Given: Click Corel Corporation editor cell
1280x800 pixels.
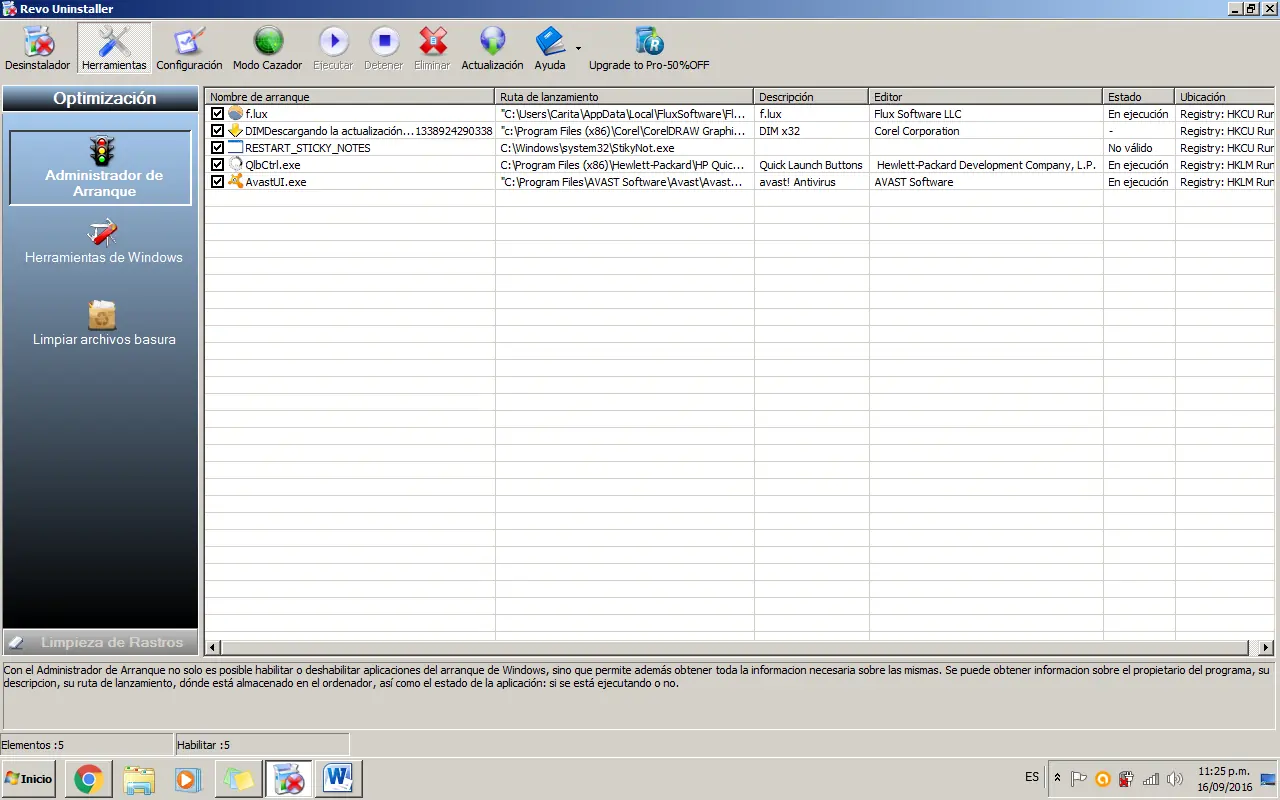Looking at the screenshot, I should 916,131.
